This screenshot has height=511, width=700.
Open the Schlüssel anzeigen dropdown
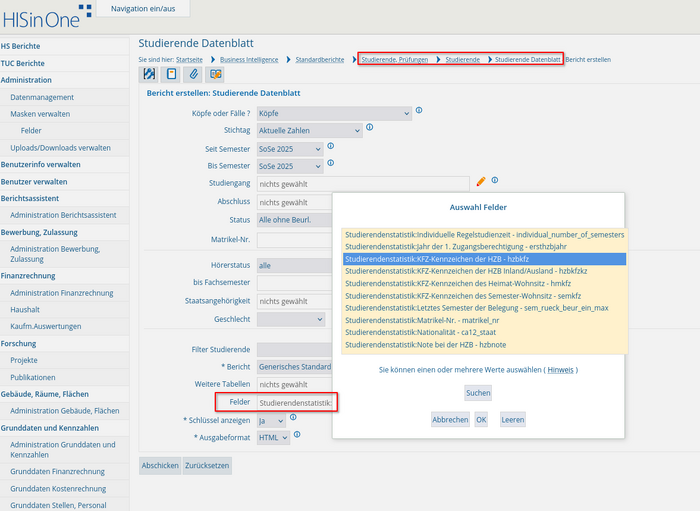pos(271,421)
